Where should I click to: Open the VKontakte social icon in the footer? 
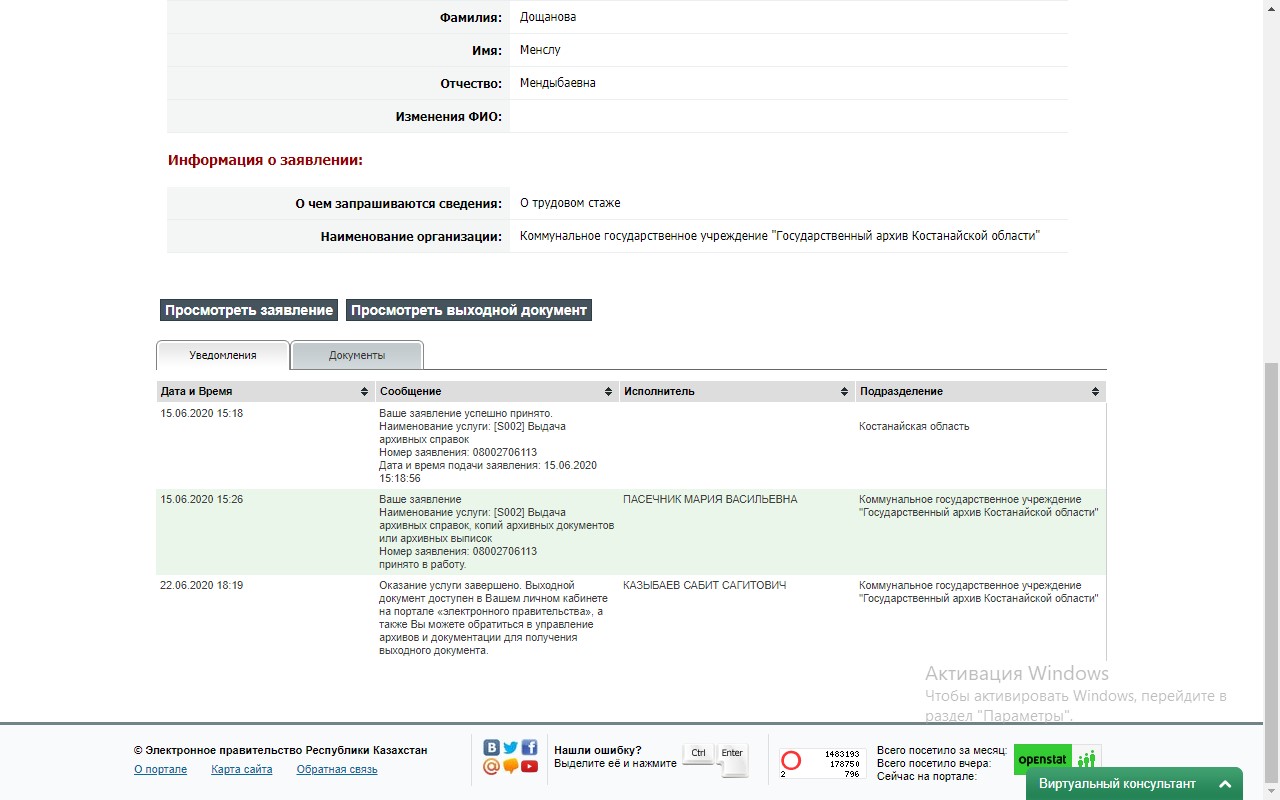point(491,748)
